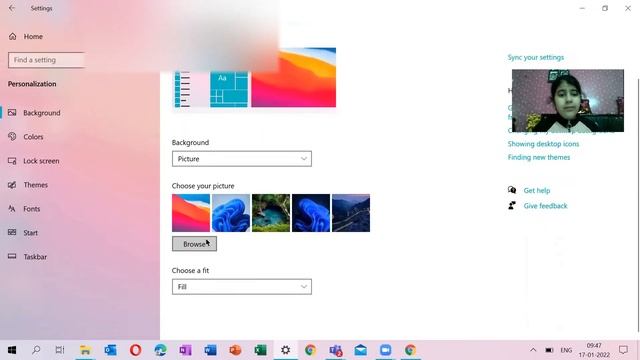This screenshot has height=360, width=640.
Task: Choose the forest lagoon picture thumbnail
Action: pos(271,213)
